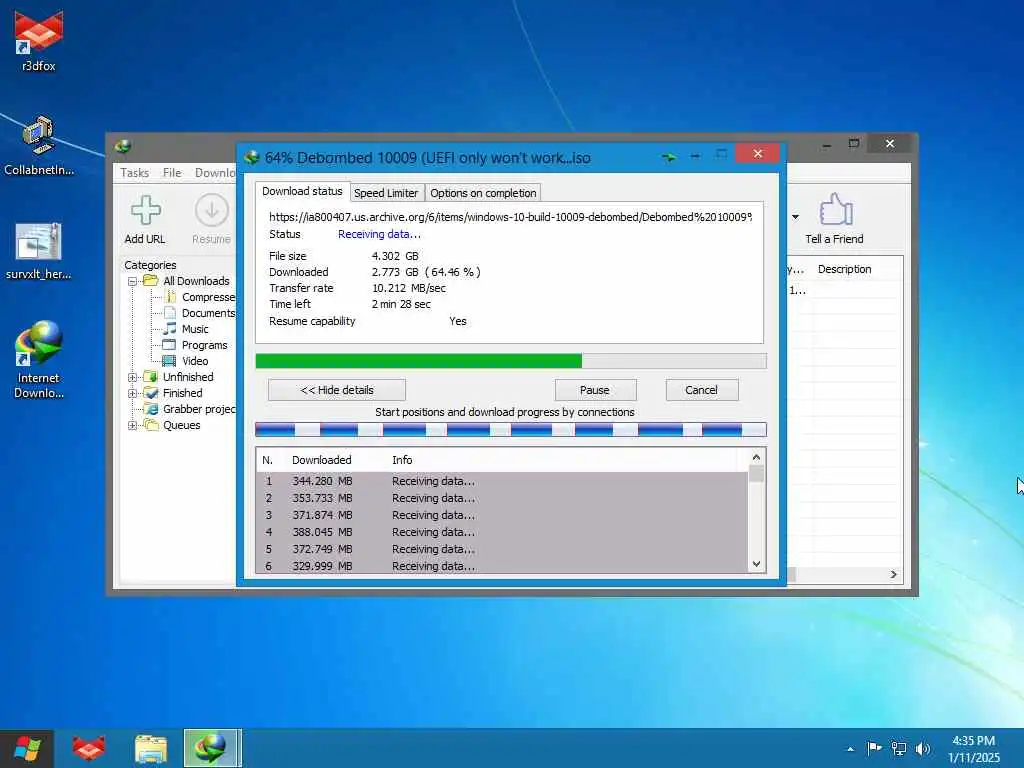Open the survxlt_her... desktop file

point(39,251)
